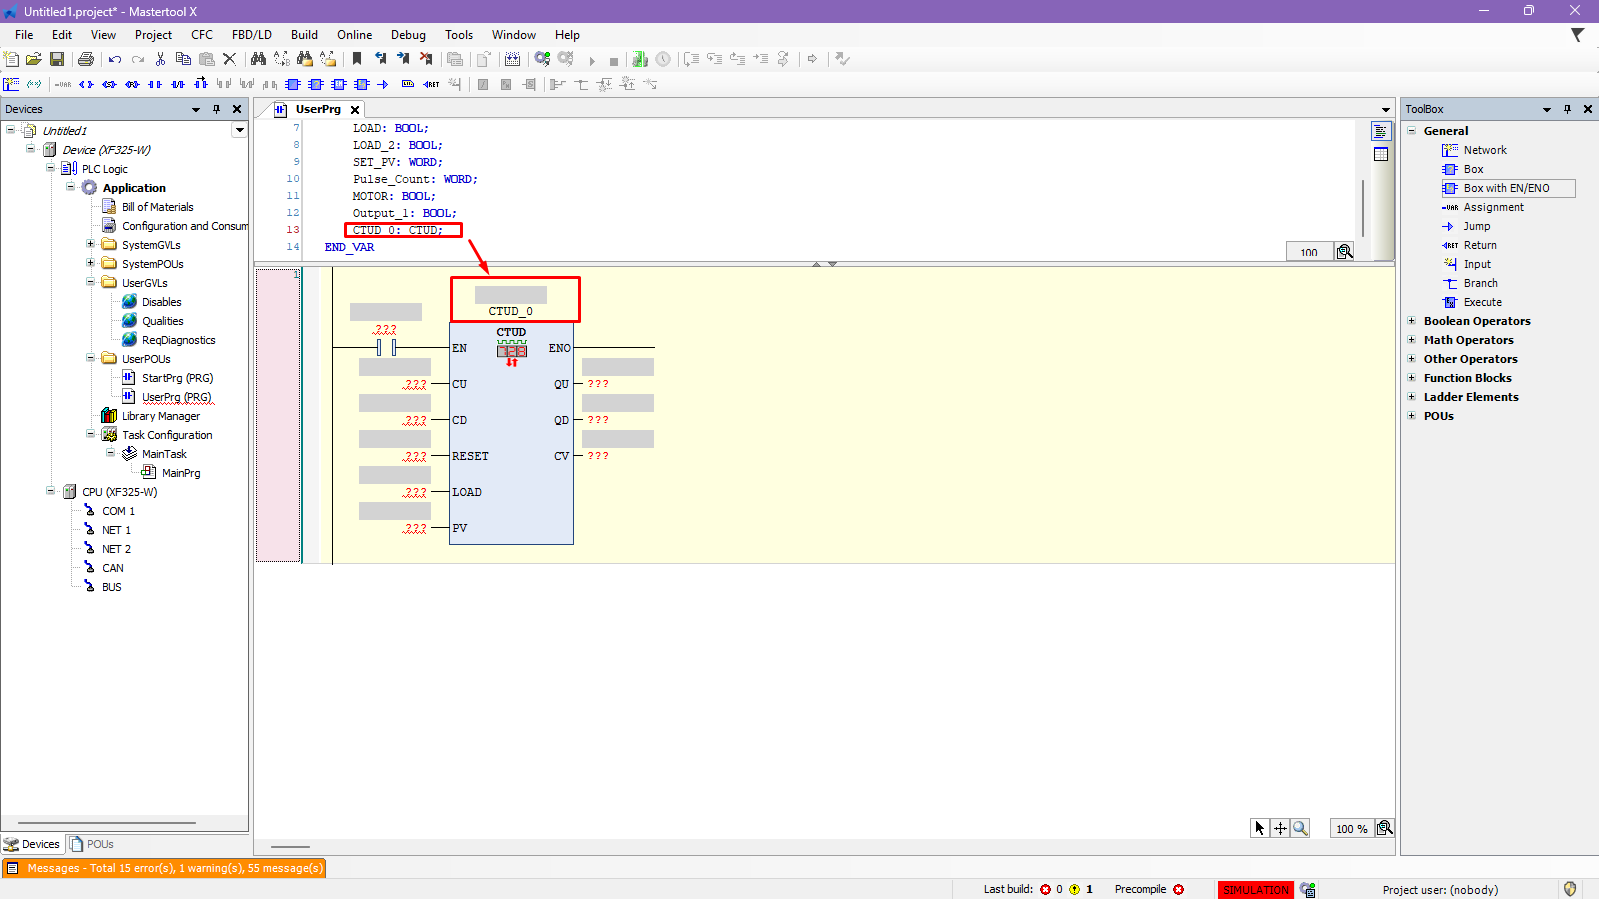Toggle the SIMULATION mode status indicator

[x=1255, y=890]
